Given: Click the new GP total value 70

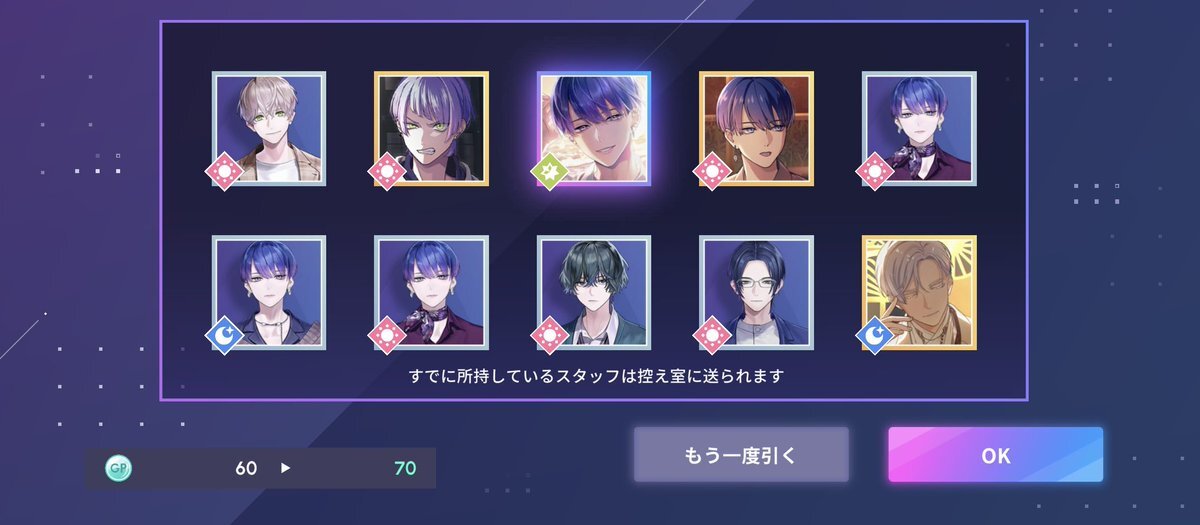Looking at the screenshot, I should [405, 468].
